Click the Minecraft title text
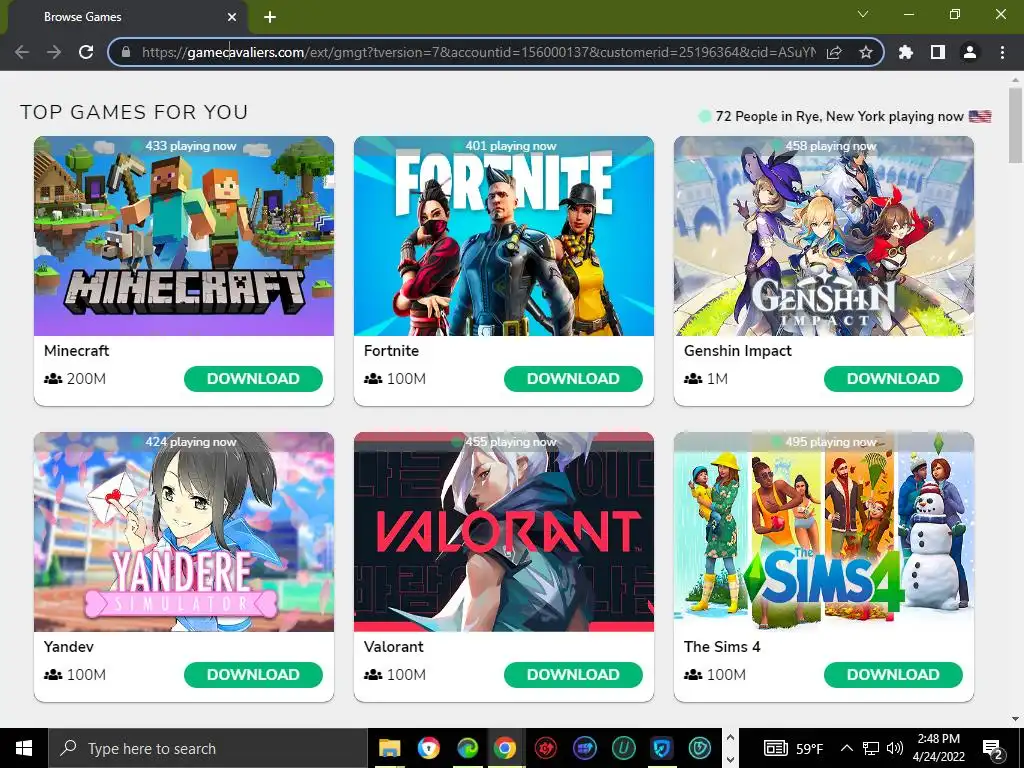This screenshot has height=768, width=1024. tap(76, 351)
